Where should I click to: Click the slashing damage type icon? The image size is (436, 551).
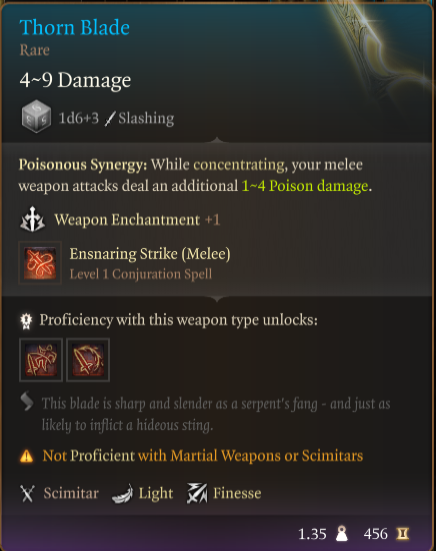[x=110, y=118]
